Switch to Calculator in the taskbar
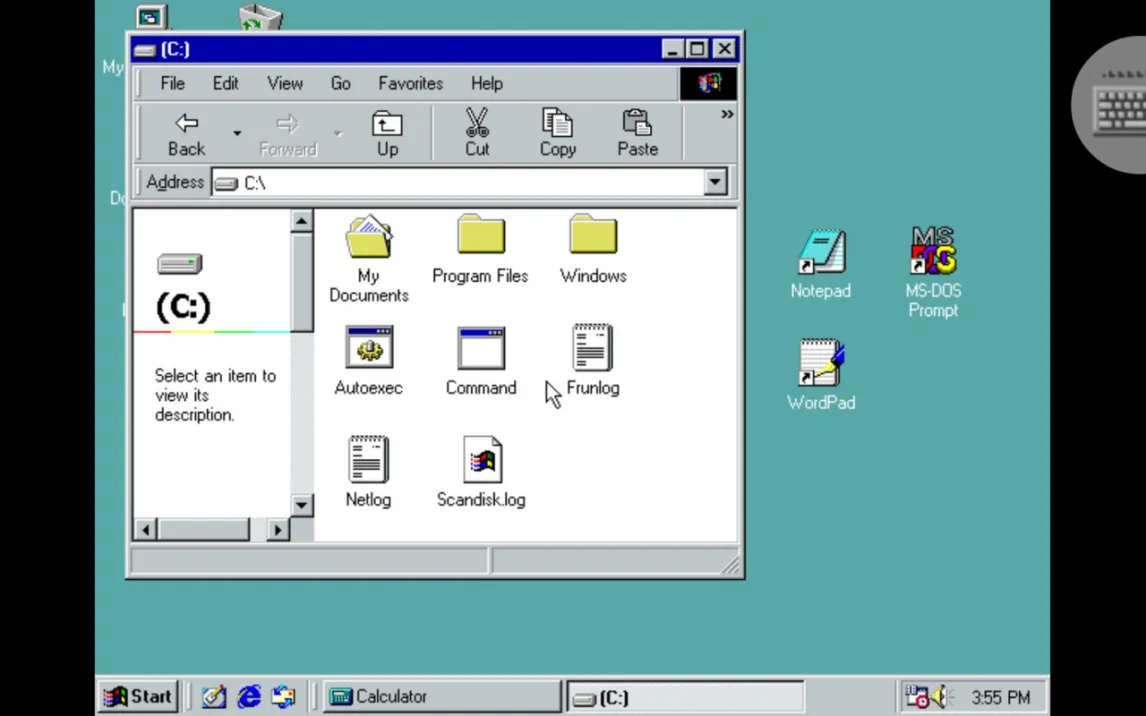Image resolution: width=1146 pixels, height=716 pixels. [x=440, y=696]
